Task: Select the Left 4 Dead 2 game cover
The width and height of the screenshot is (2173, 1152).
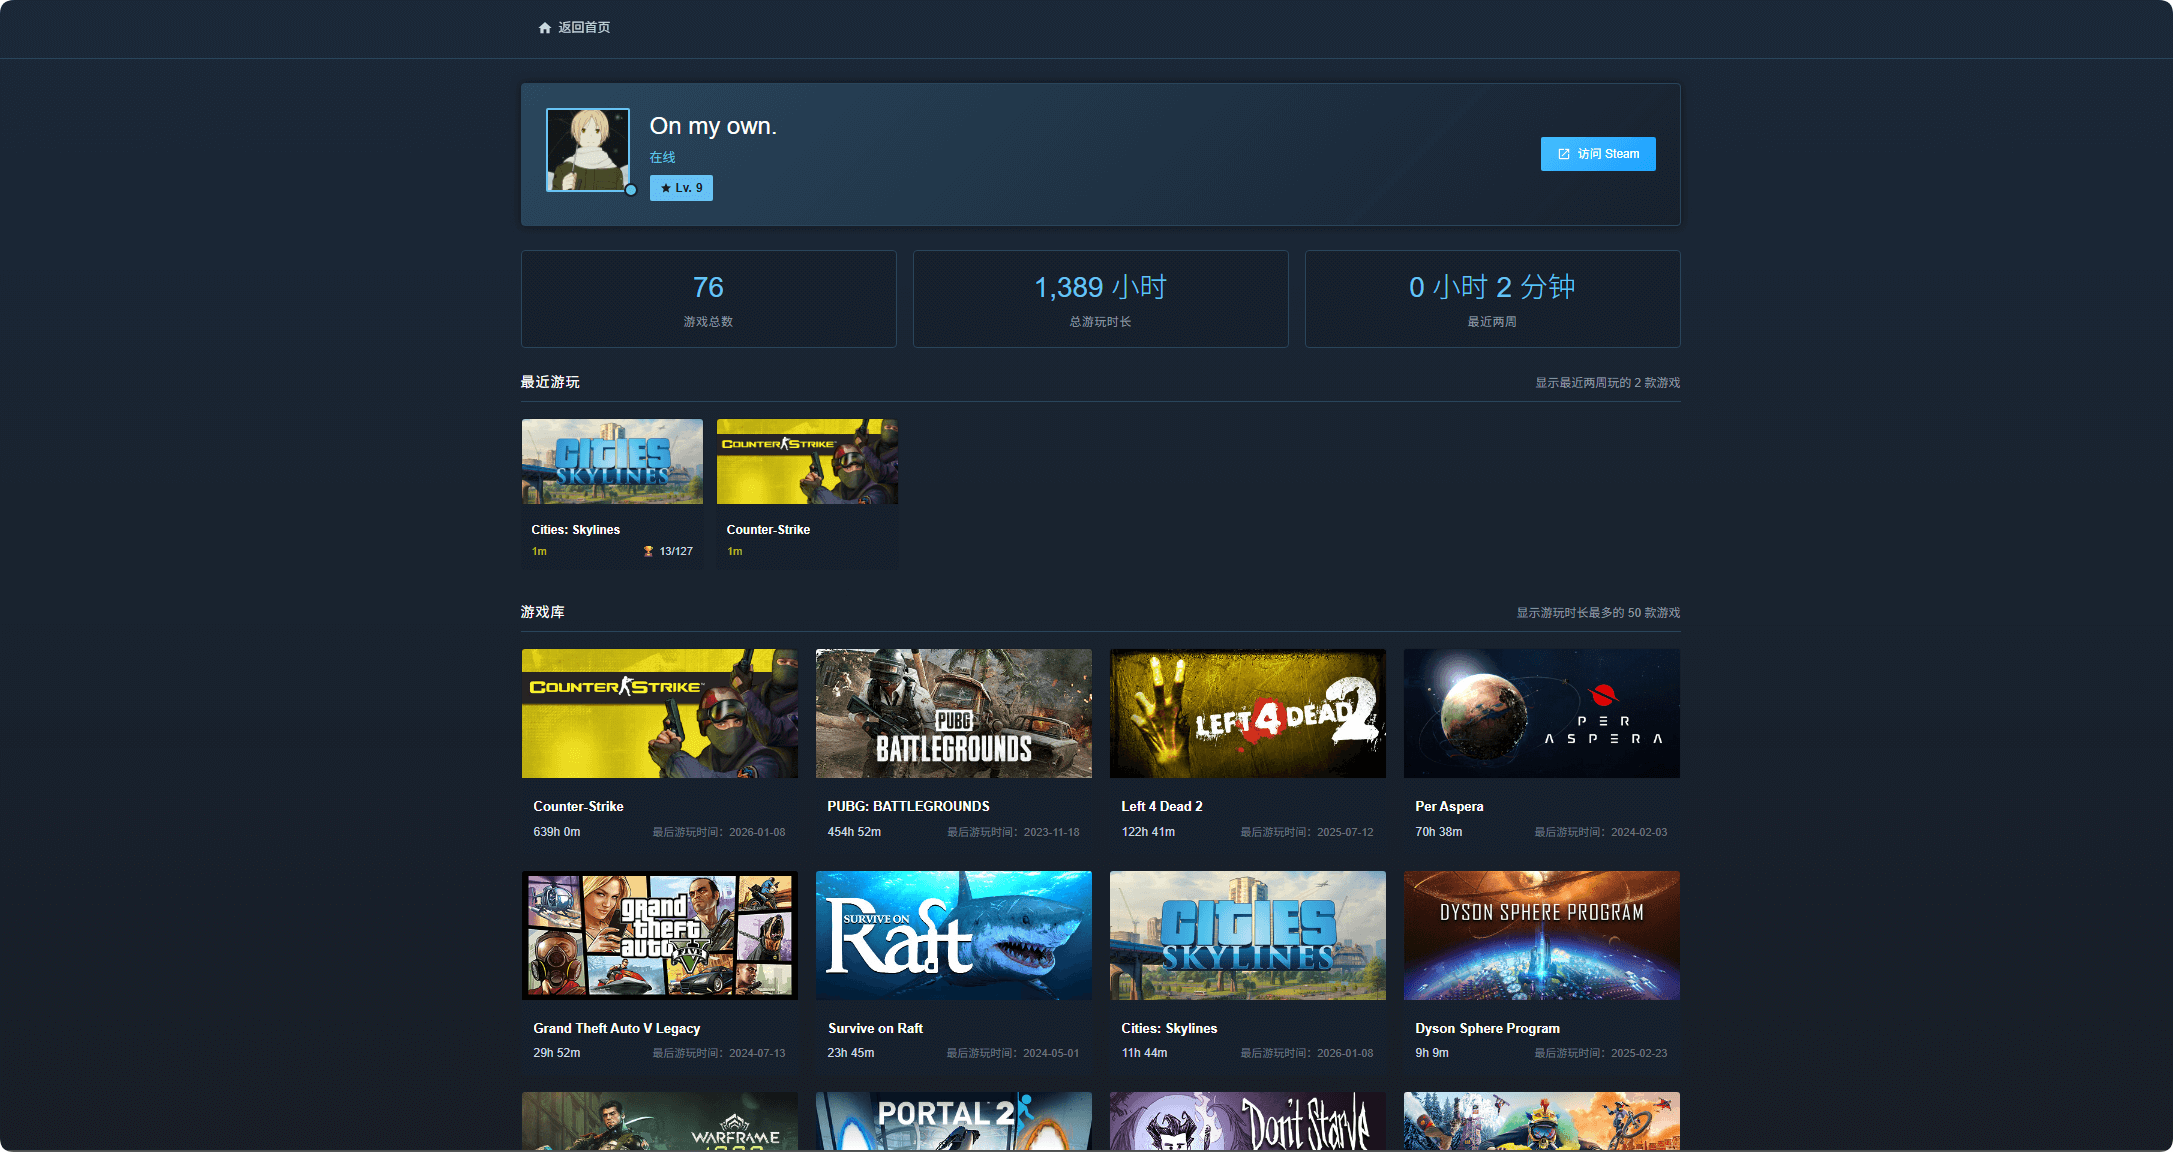Action: click(x=1247, y=713)
